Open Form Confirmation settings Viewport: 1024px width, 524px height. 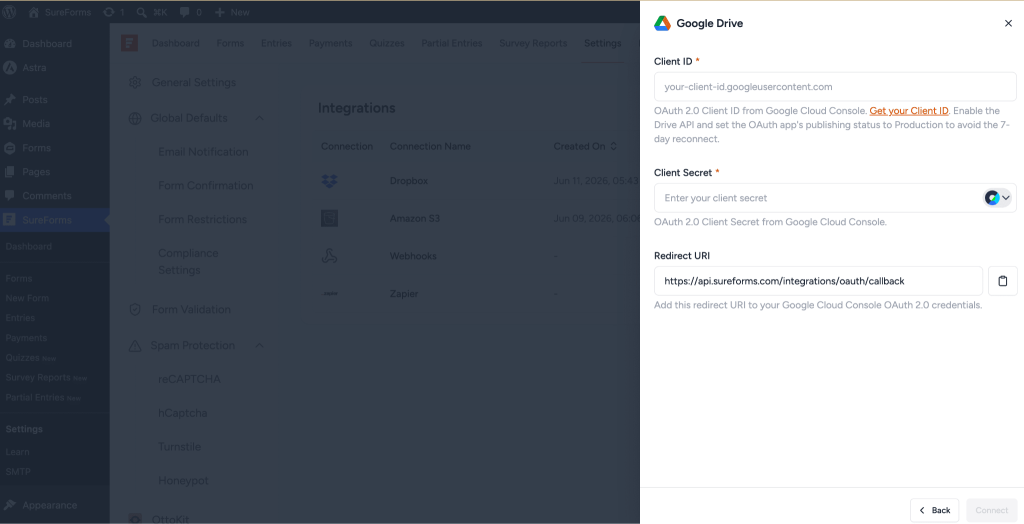pyautogui.click(x=206, y=186)
